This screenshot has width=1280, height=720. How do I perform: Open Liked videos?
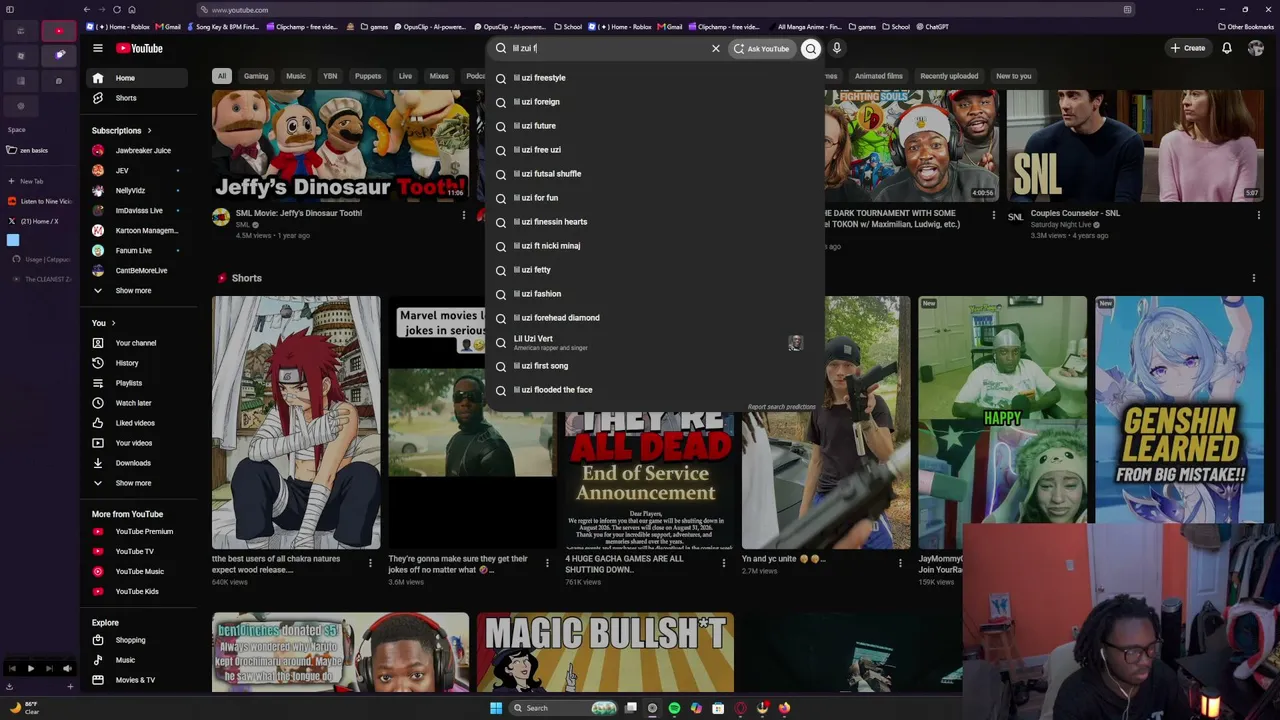tap(137, 423)
